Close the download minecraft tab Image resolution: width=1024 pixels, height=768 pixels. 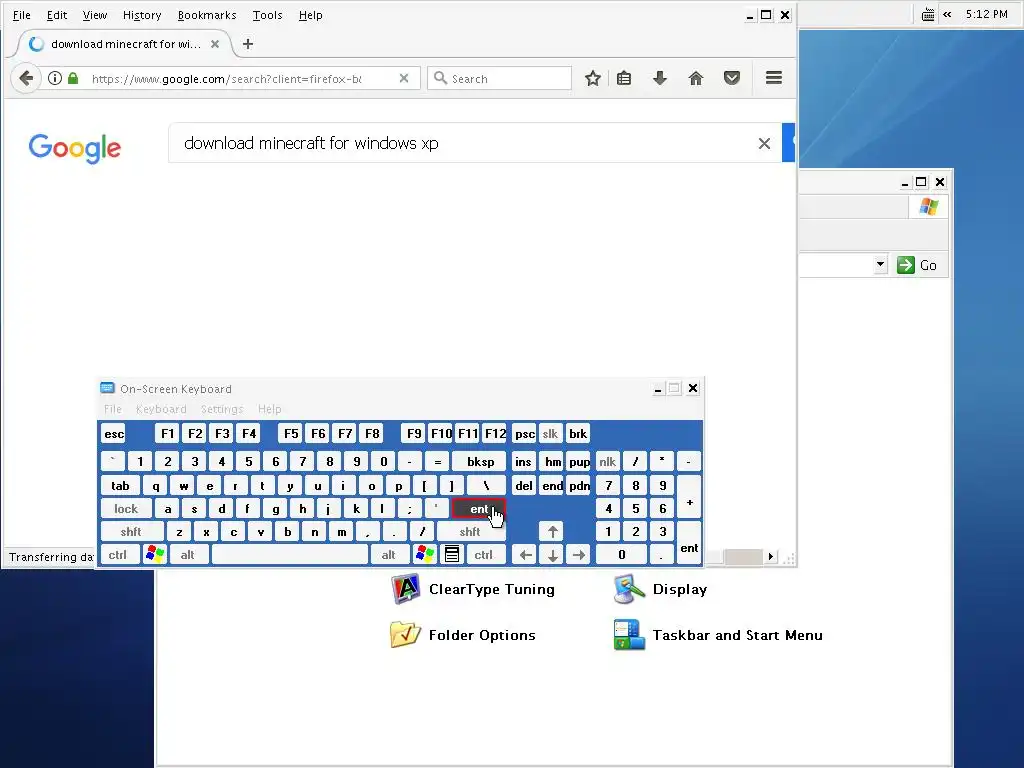click(215, 44)
